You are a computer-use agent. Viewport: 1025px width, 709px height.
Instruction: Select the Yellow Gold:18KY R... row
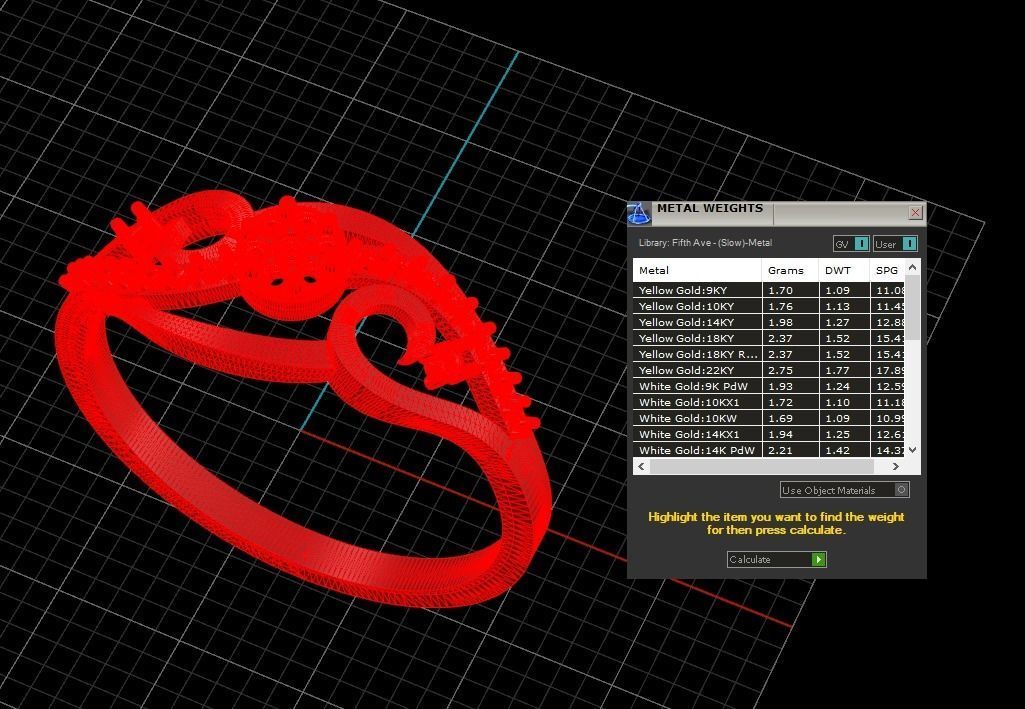(770, 354)
